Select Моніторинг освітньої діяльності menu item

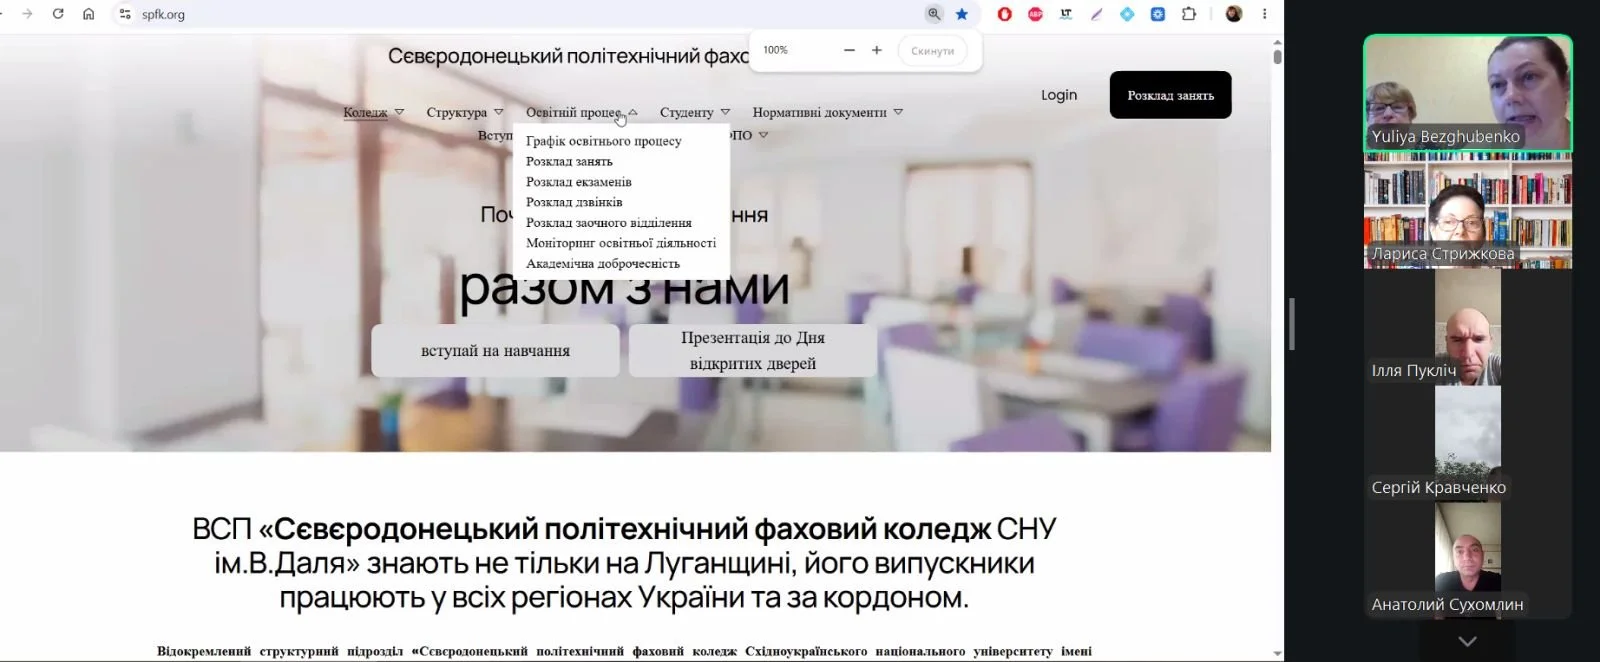(621, 243)
